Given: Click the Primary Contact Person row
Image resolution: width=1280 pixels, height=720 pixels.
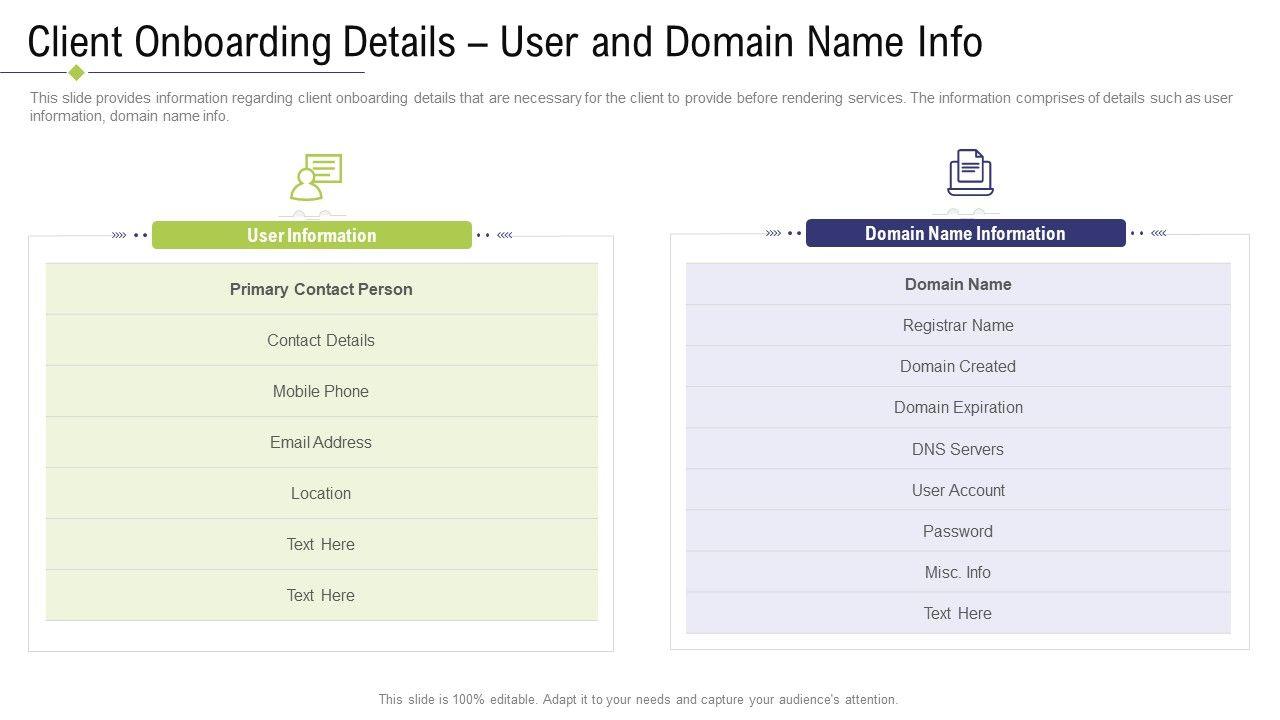Looking at the screenshot, I should click(x=321, y=289).
